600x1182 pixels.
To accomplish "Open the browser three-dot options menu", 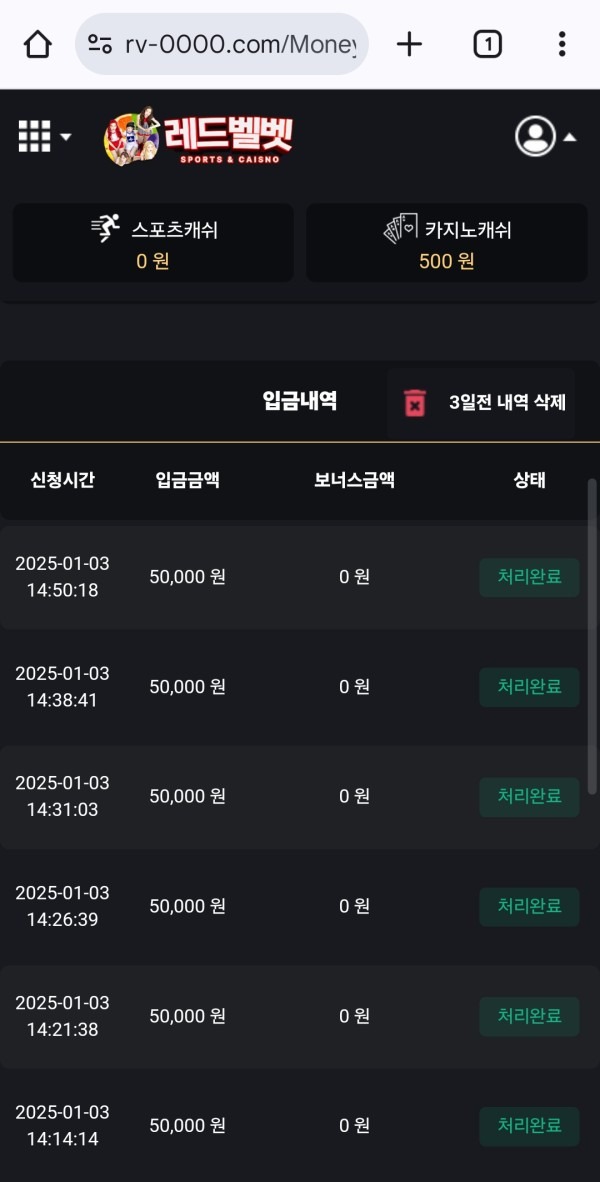I will 562,44.
